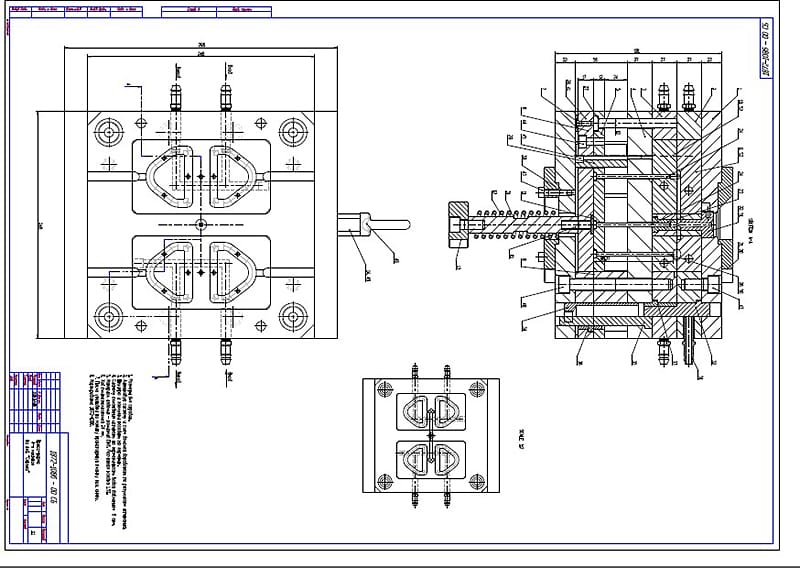This screenshot has height=568, width=800.
Task: Select the lower cavity insert in the plan view
Action: [200, 270]
